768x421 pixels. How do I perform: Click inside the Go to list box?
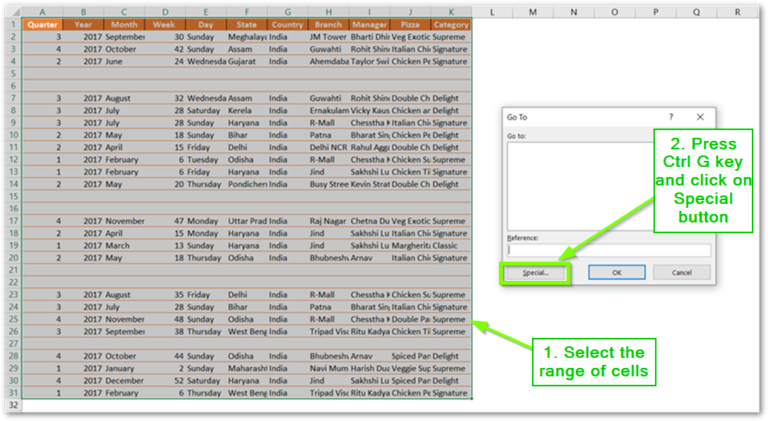[x=580, y=186]
